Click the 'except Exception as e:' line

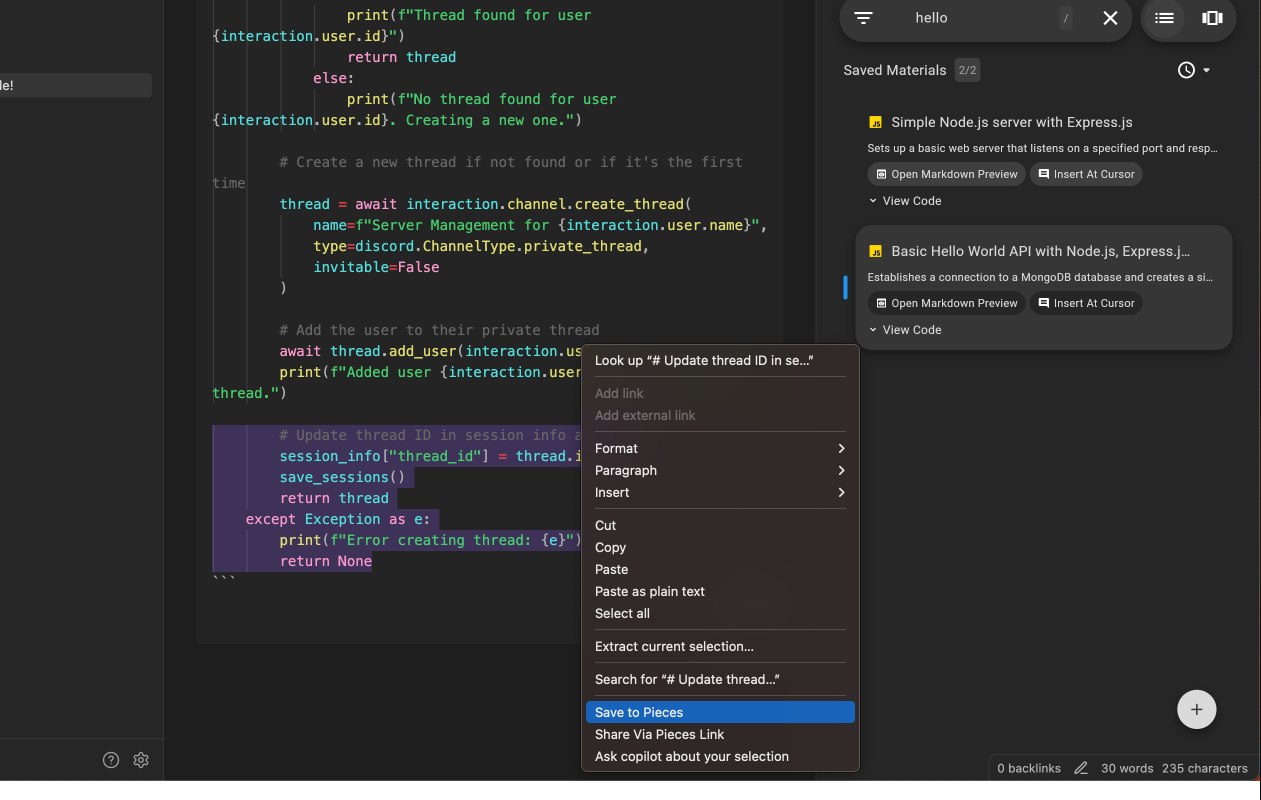339,519
